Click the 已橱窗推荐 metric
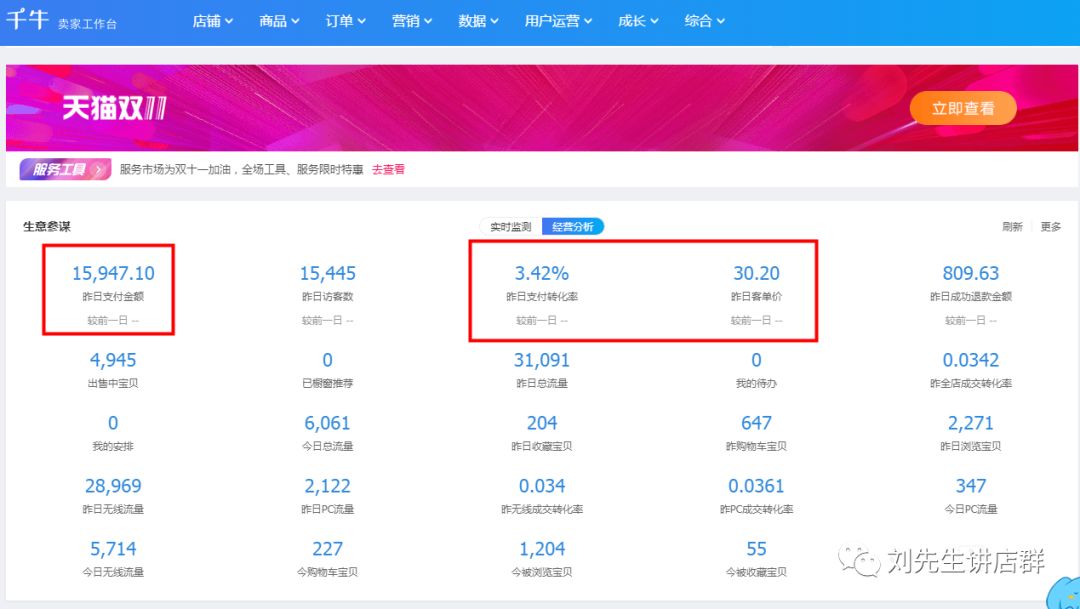 (x=327, y=369)
